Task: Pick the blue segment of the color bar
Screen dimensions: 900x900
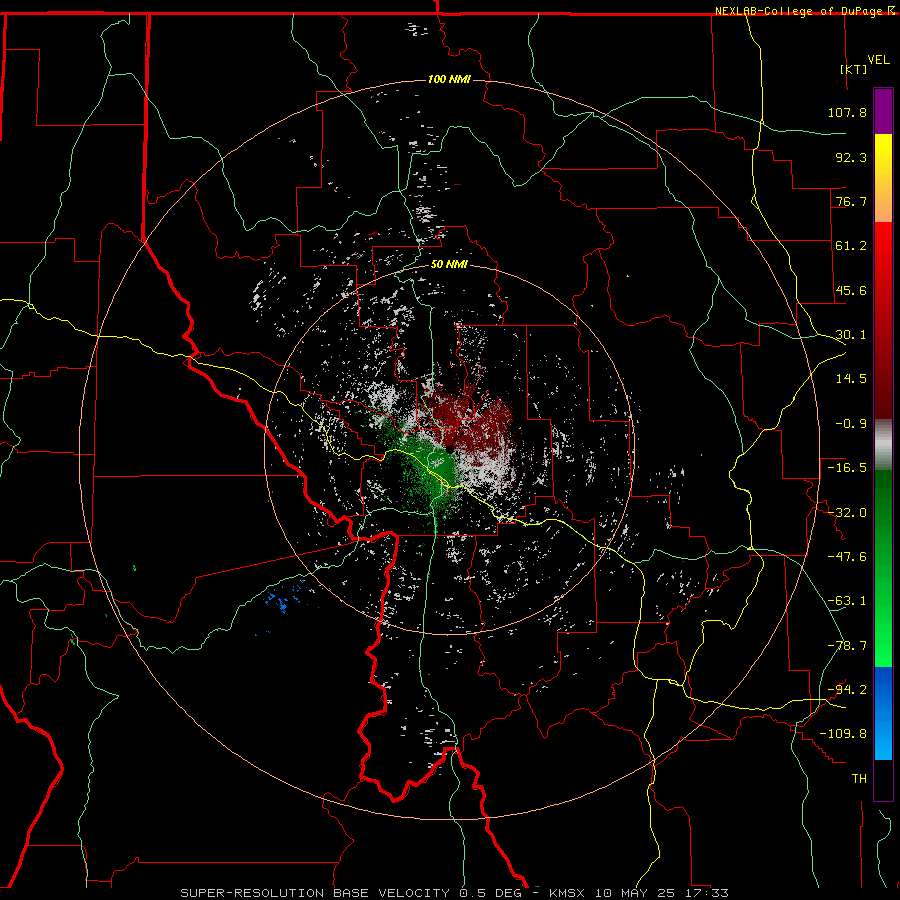Action: coord(883,713)
